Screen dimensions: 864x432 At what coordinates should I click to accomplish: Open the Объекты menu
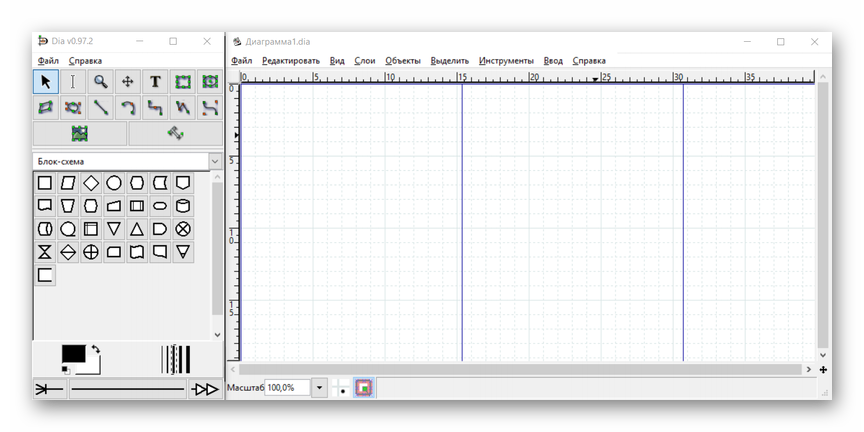point(403,61)
